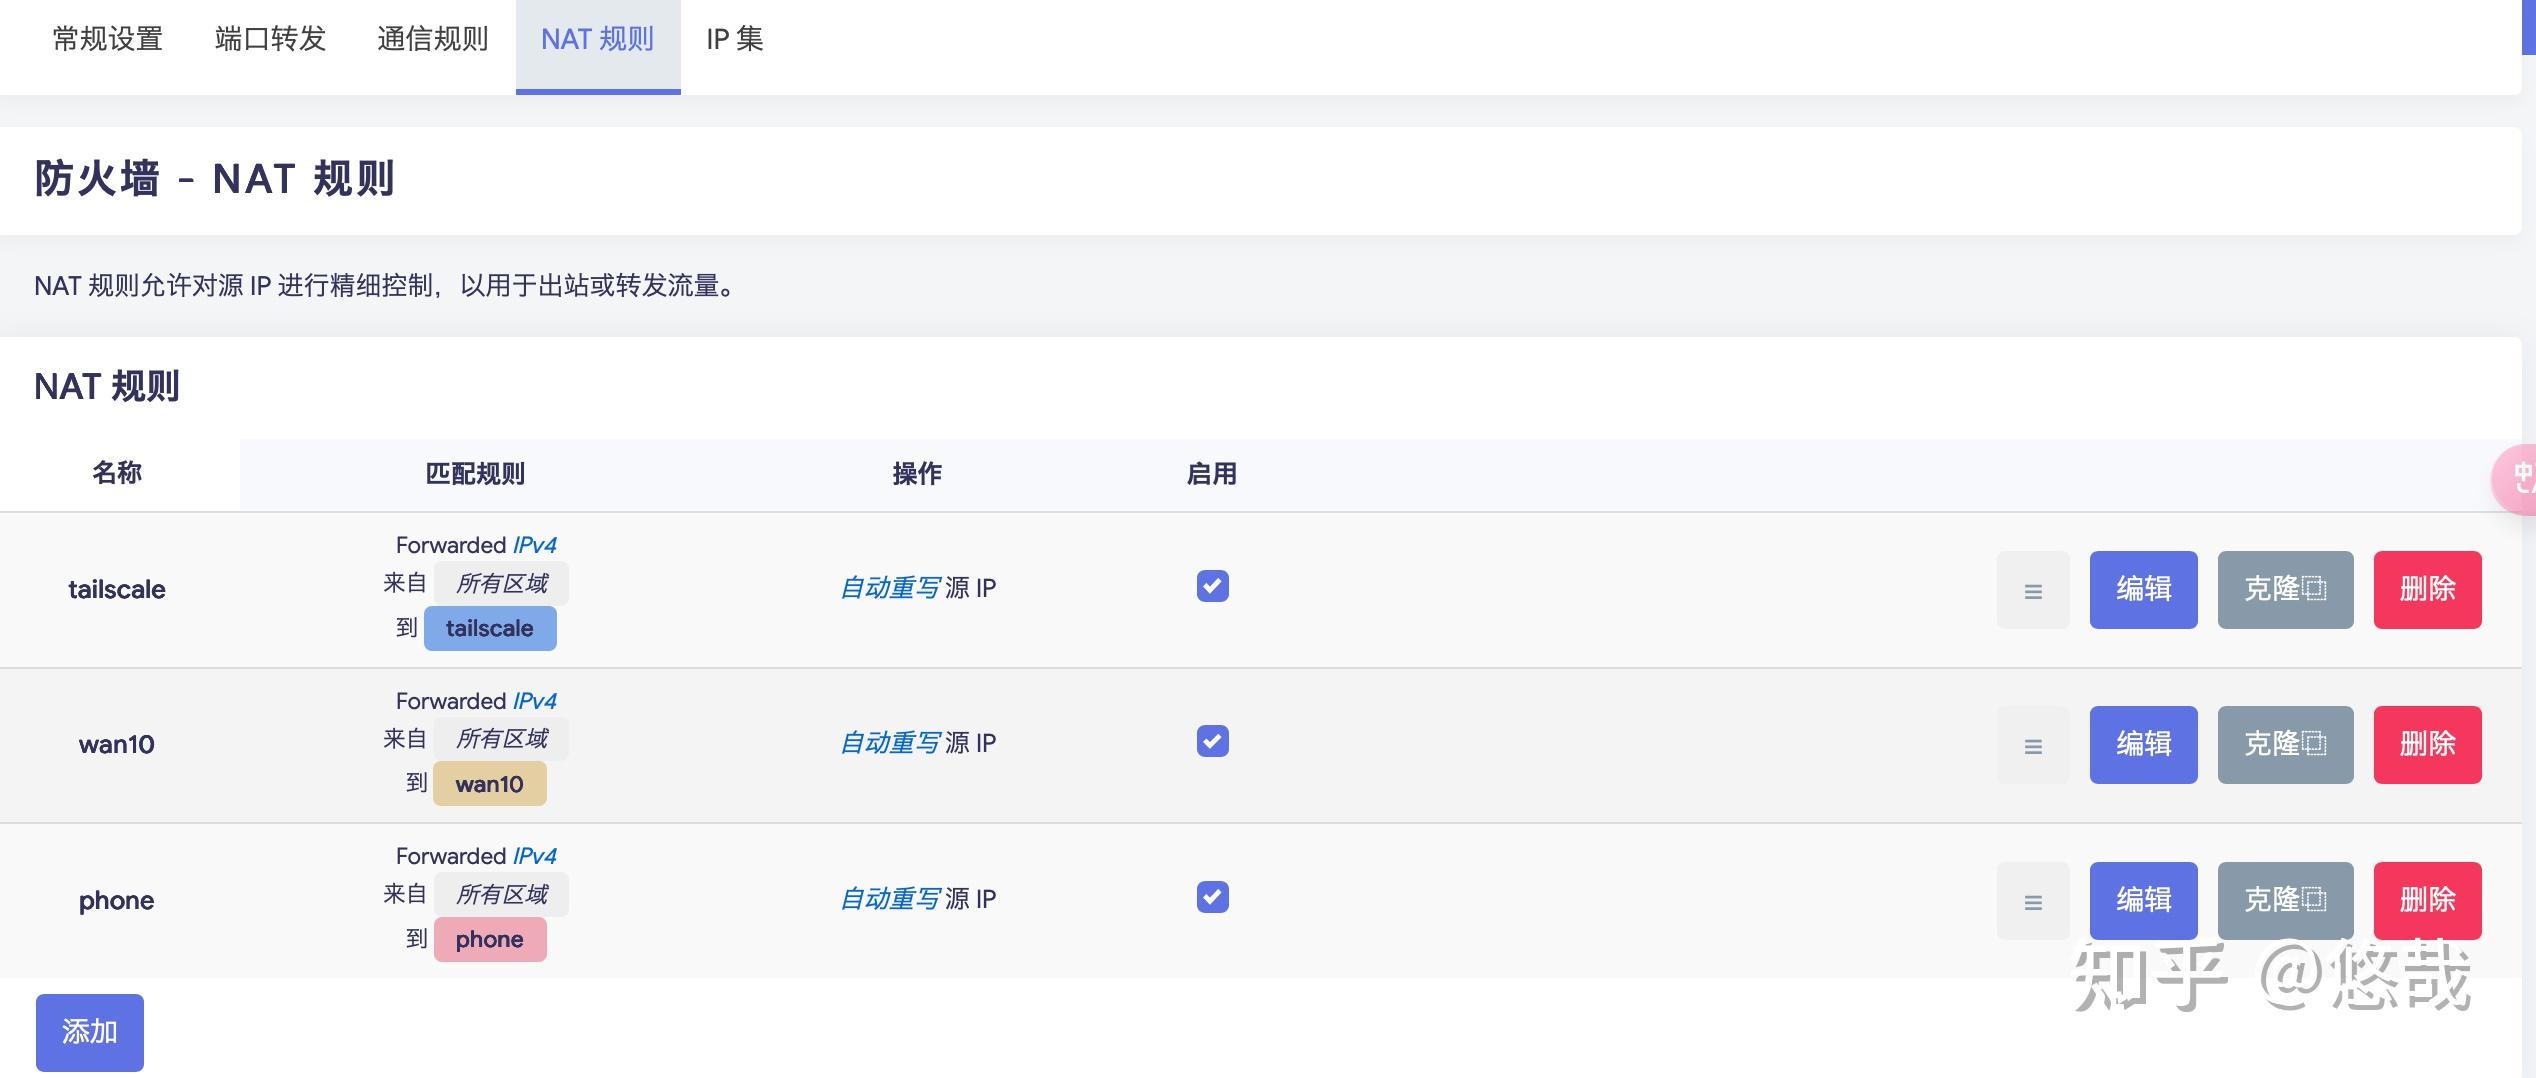Image resolution: width=2536 pixels, height=1078 pixels.
Task: Switch to the 通信规则 tab
Action: (x=431, y=40)
